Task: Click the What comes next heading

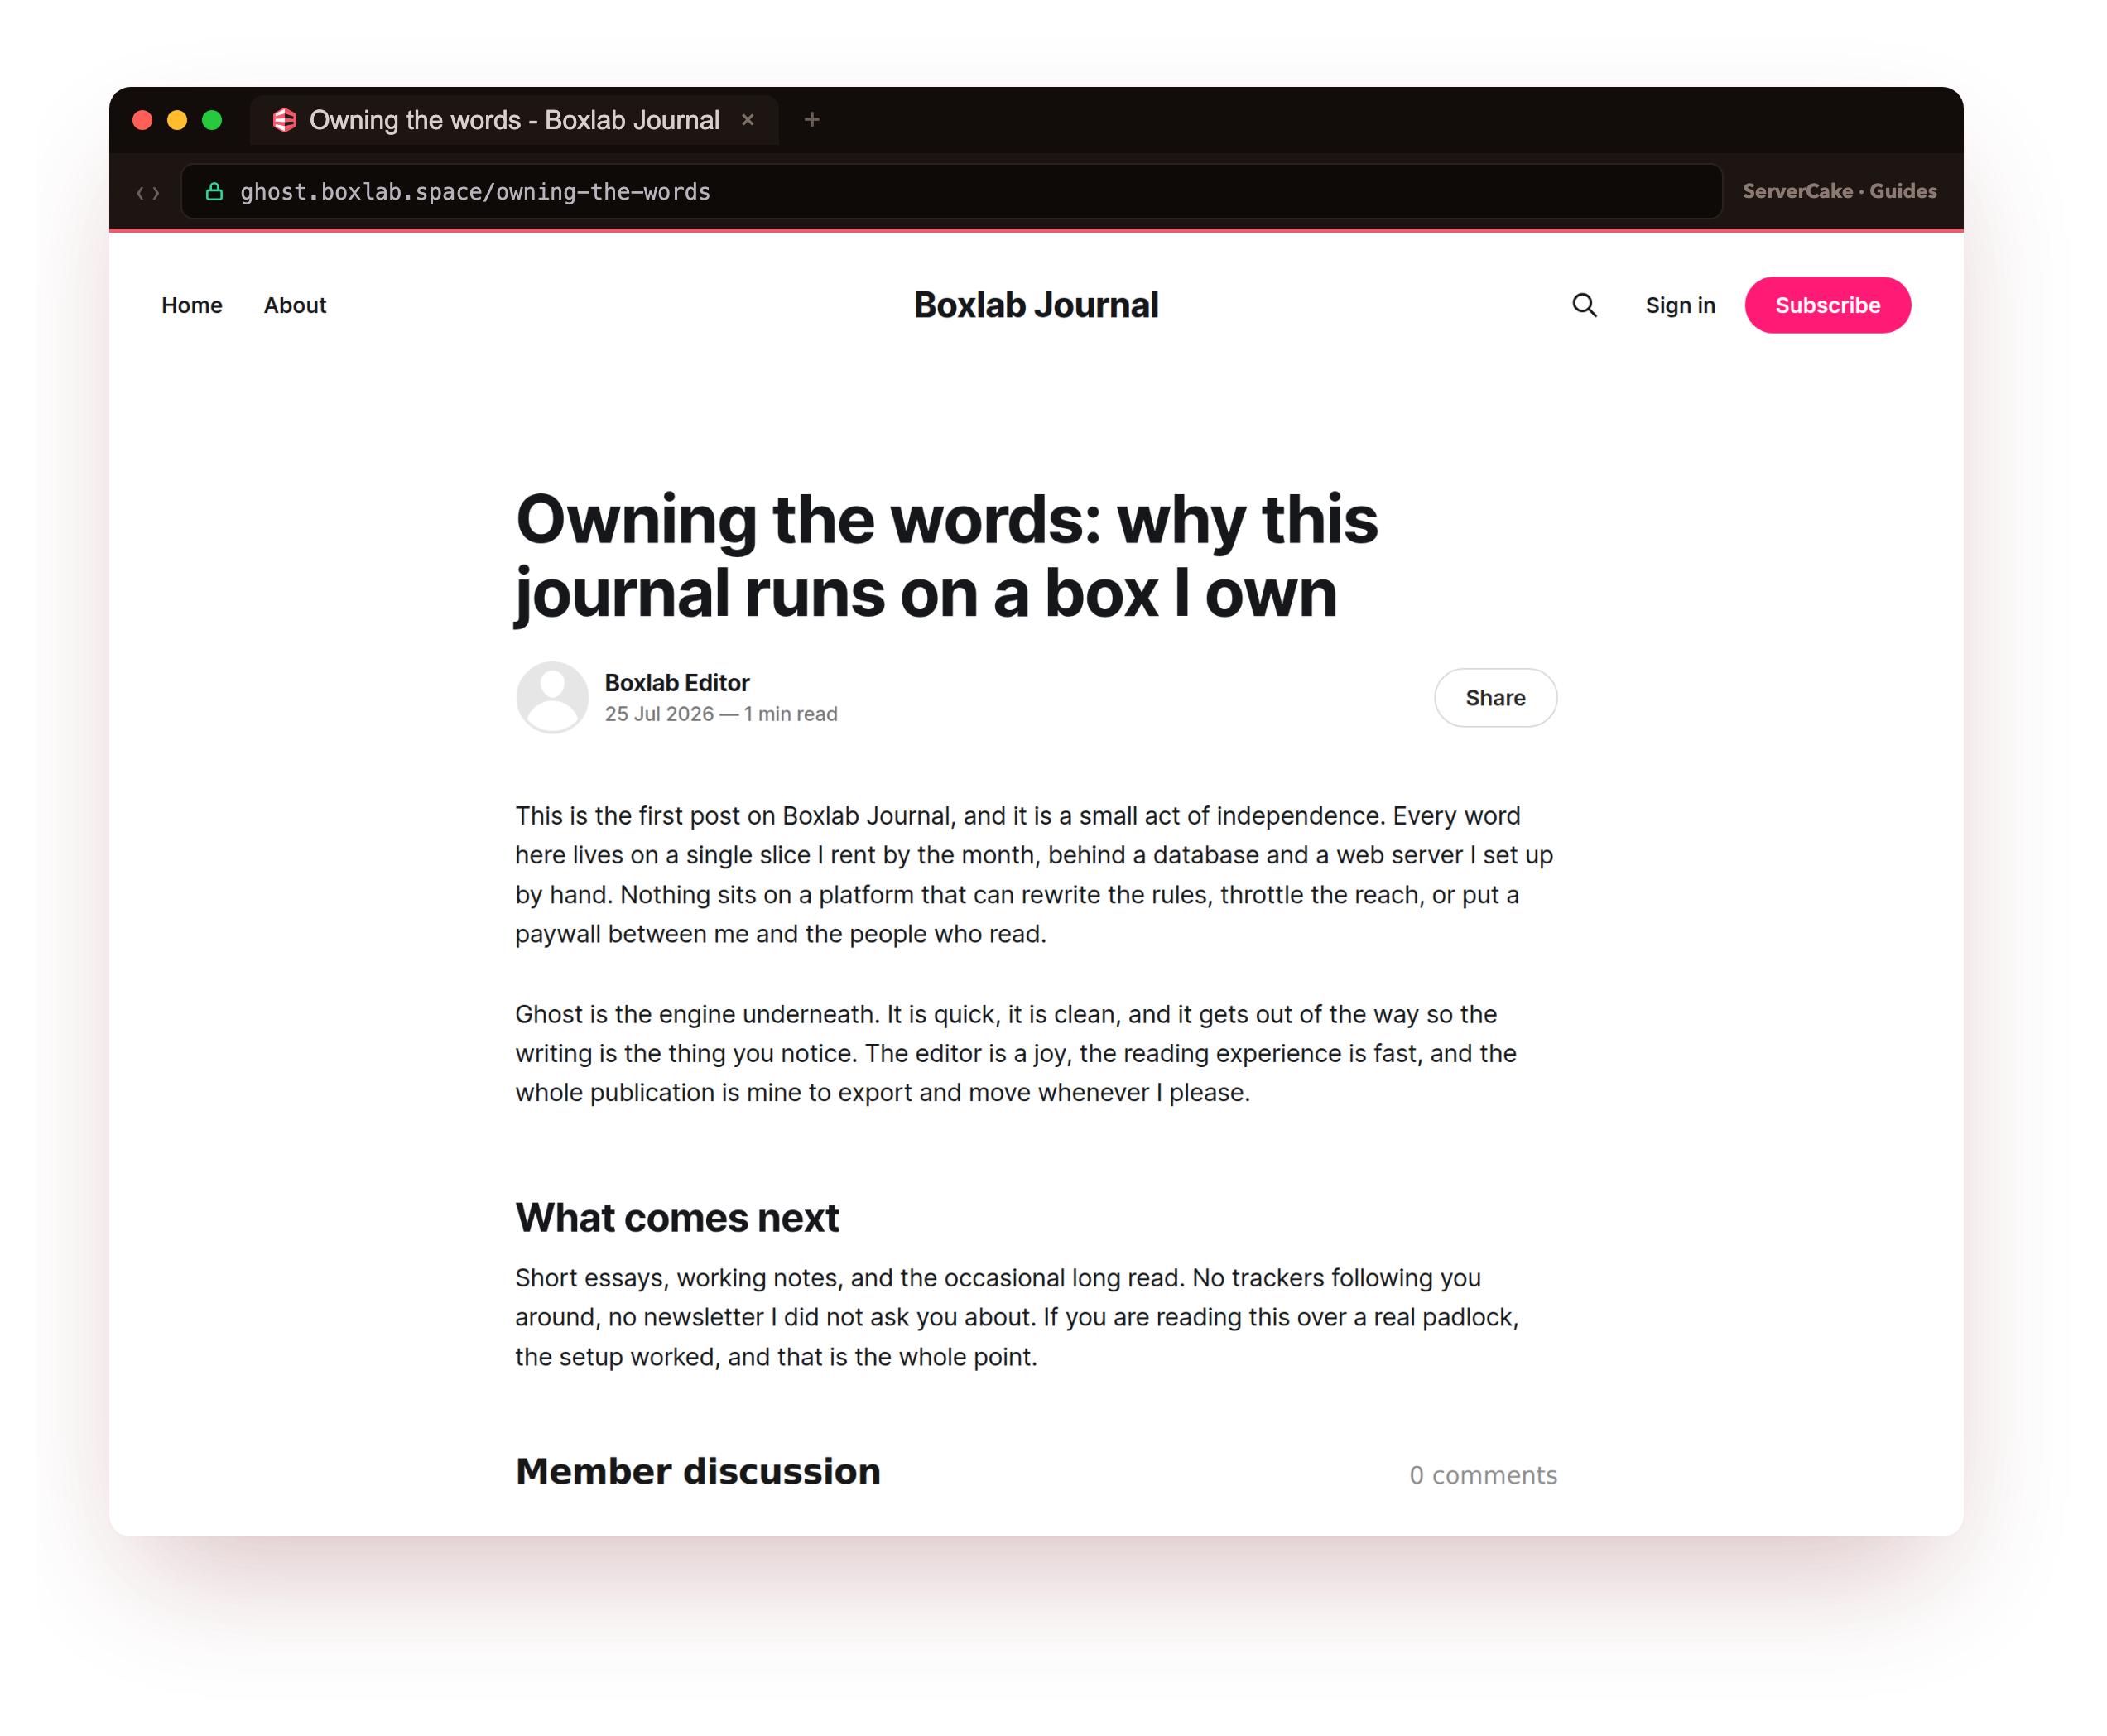Action: tap(677, 1218)
